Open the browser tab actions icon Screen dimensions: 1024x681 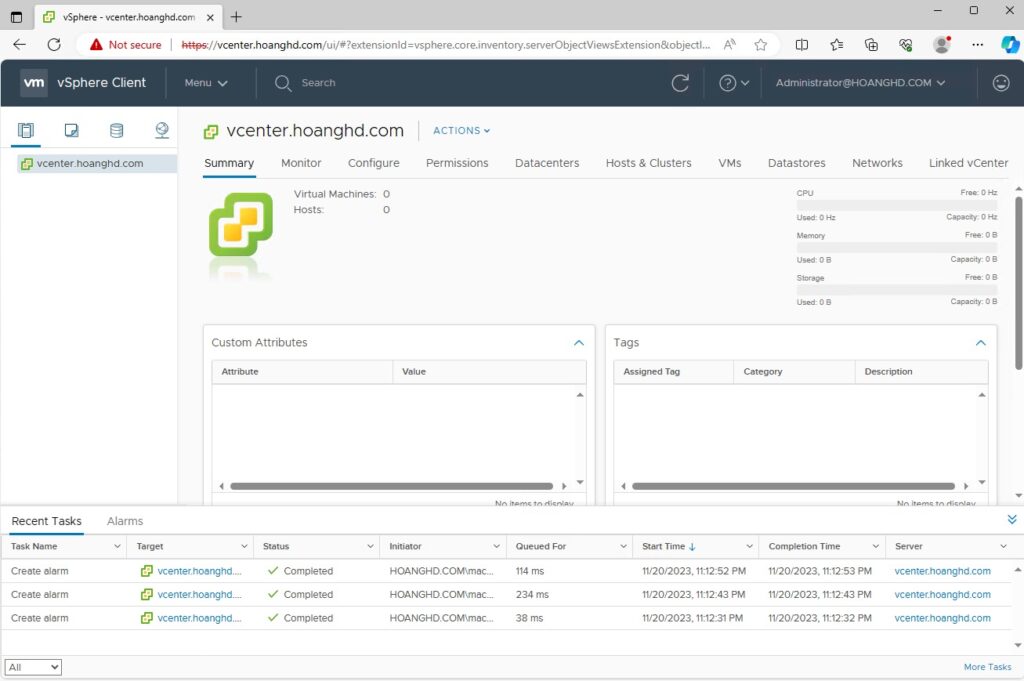(17, 17)
